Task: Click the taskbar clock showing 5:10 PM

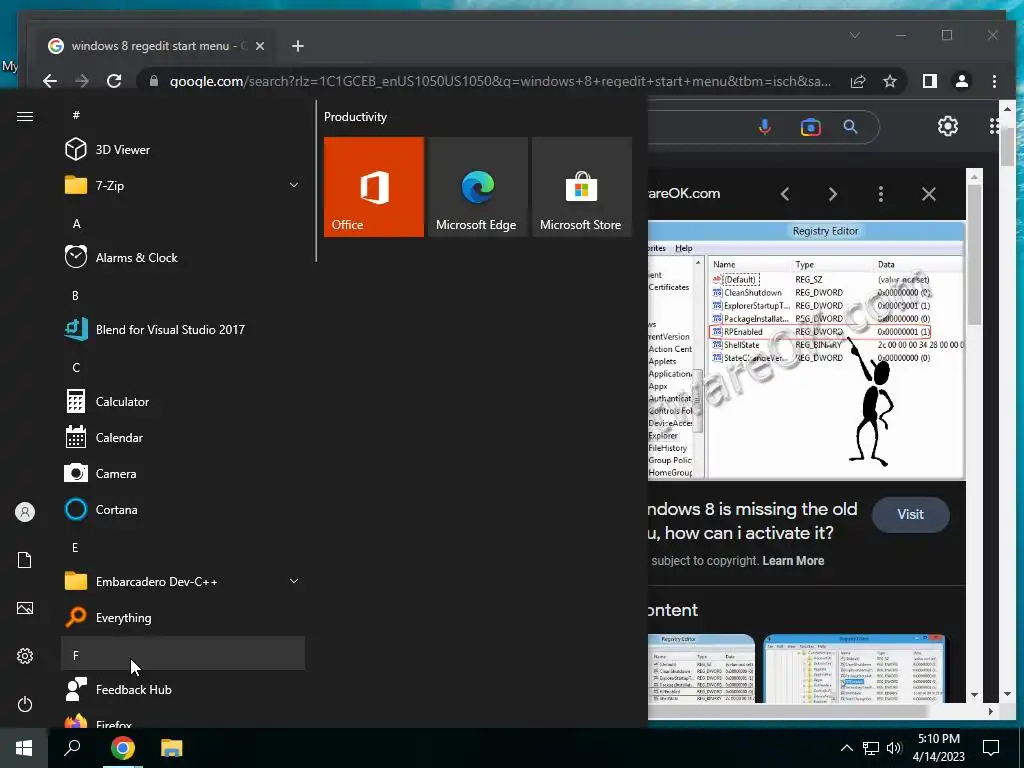Action: pos(938,748)
